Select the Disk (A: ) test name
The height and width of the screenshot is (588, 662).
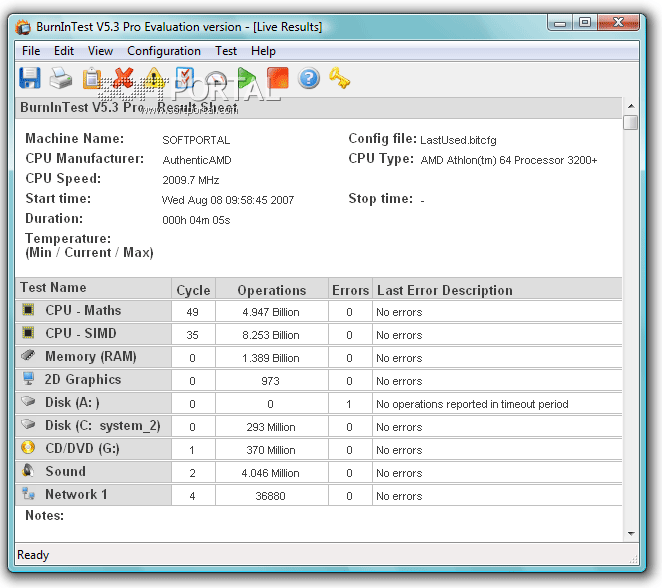pyautogui.click(x=72, y=402)
